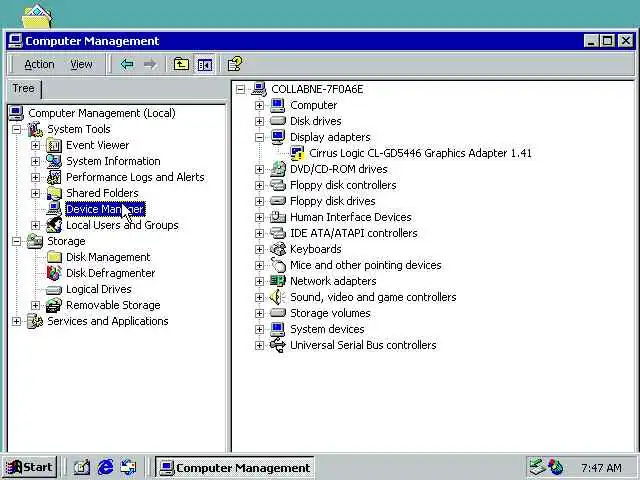
Task: Expand the Event Viewer node
Action: pos(36,145)
